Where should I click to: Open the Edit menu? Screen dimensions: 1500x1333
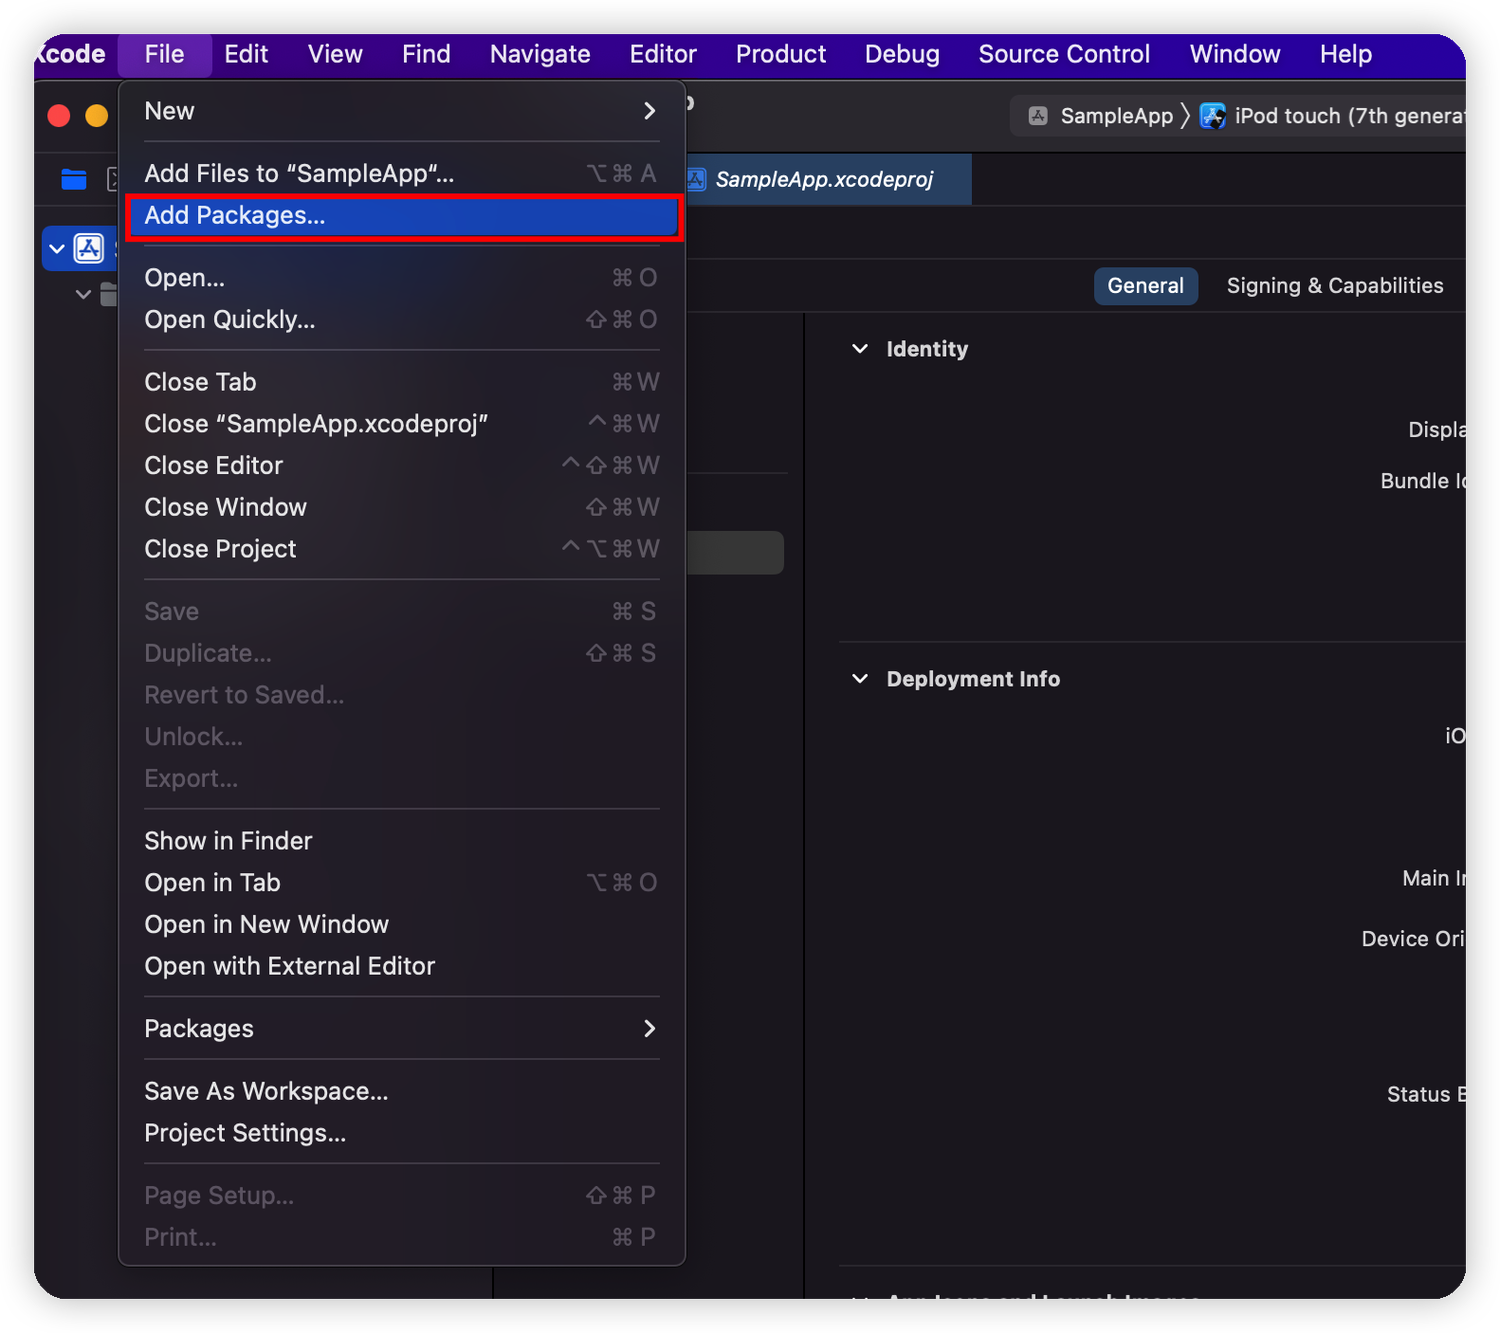point(246,54)
